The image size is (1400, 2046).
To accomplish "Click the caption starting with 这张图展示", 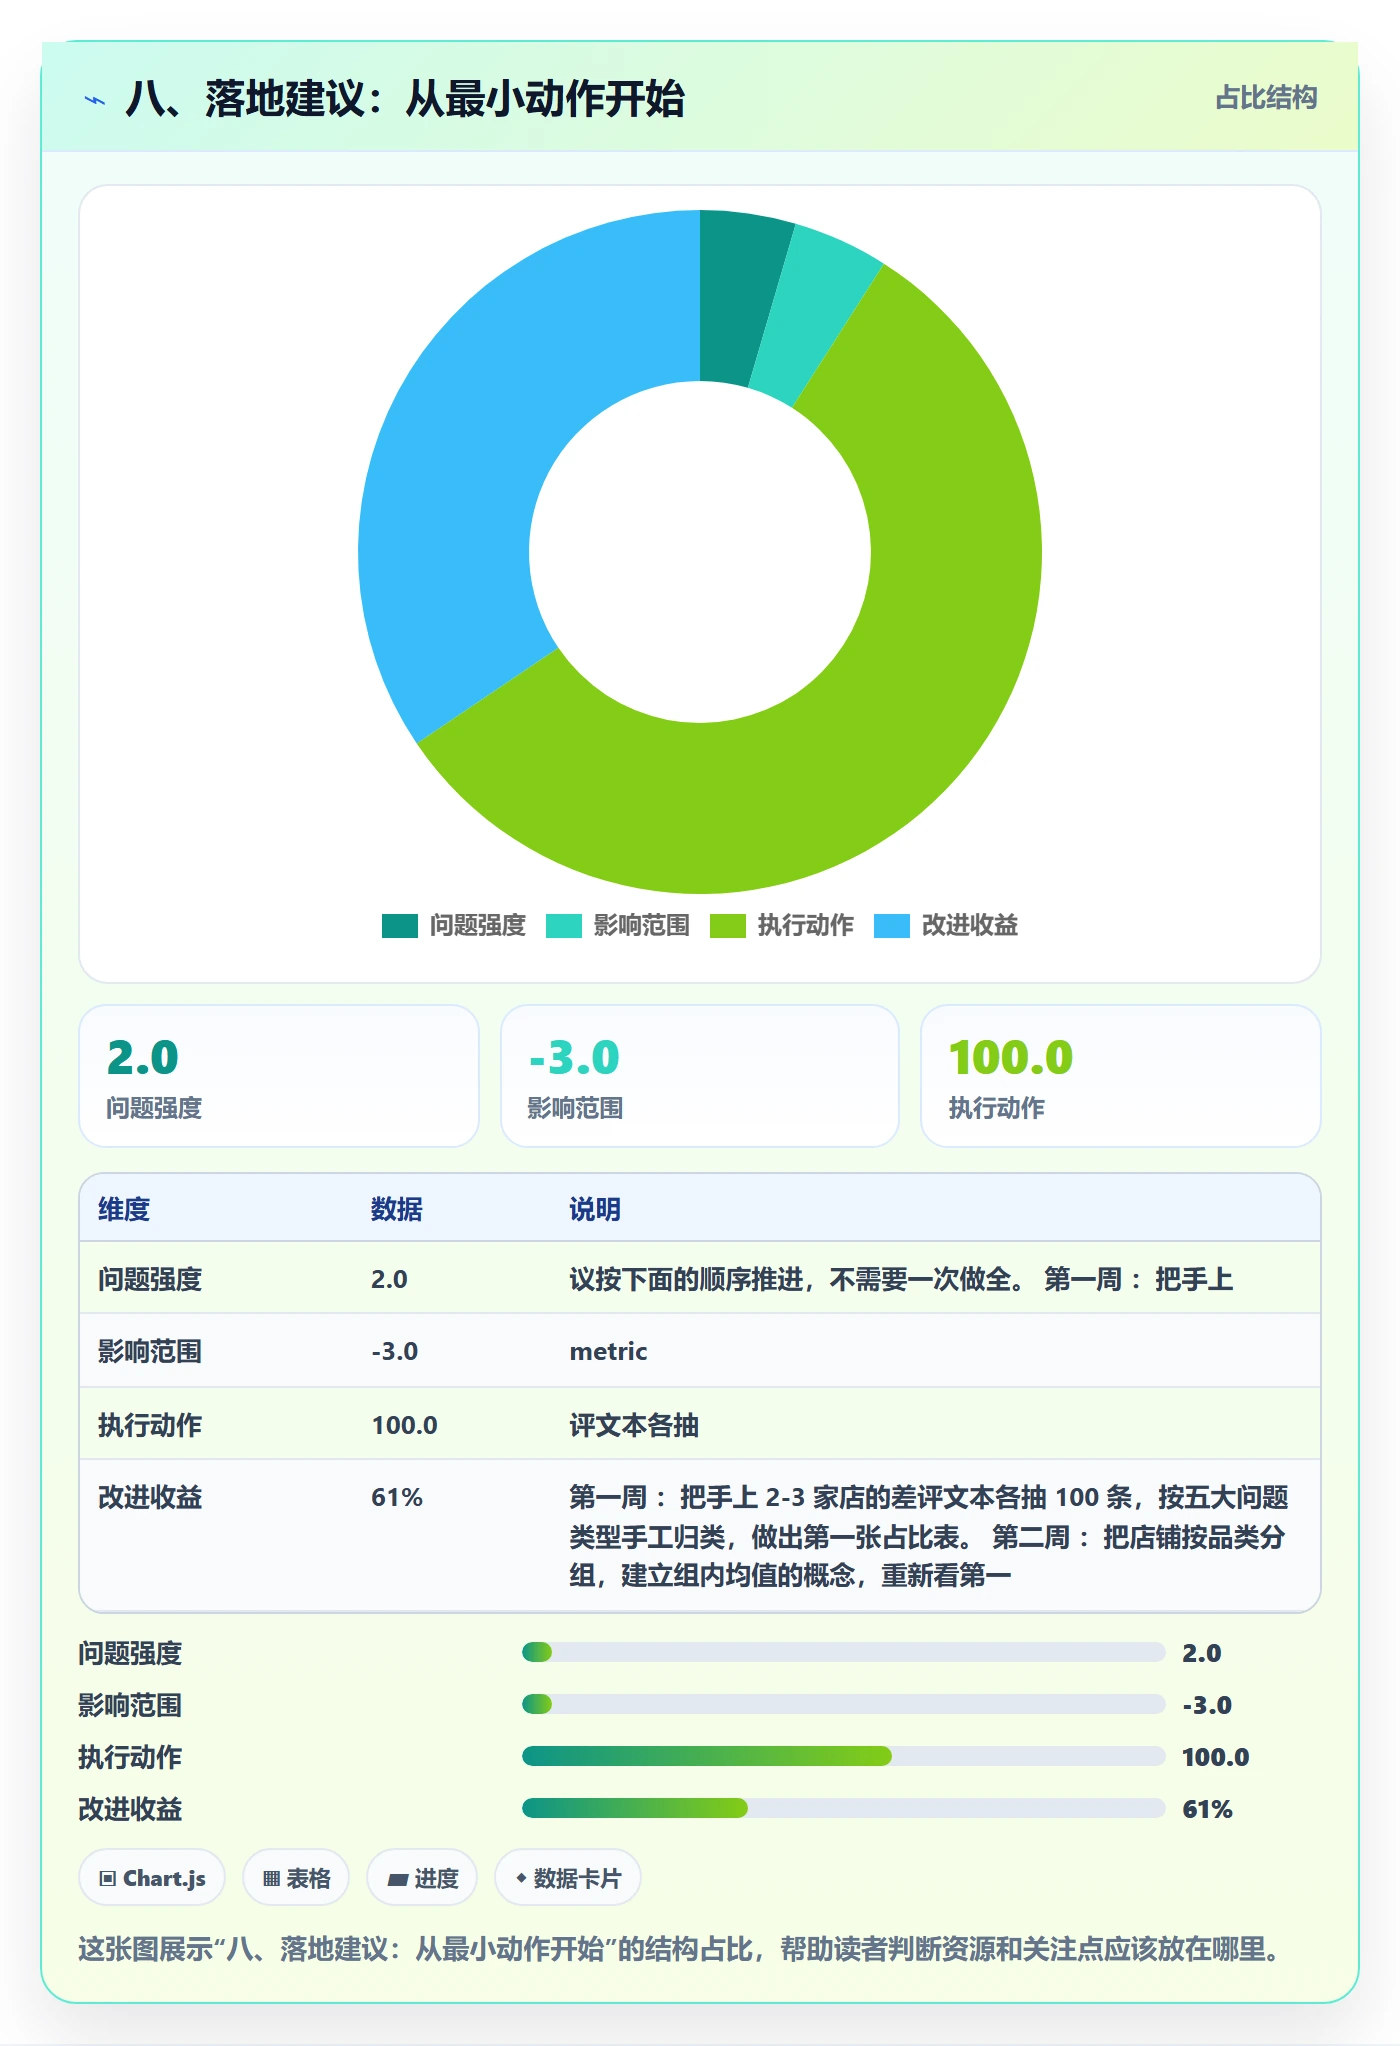I will [680, 1949].
